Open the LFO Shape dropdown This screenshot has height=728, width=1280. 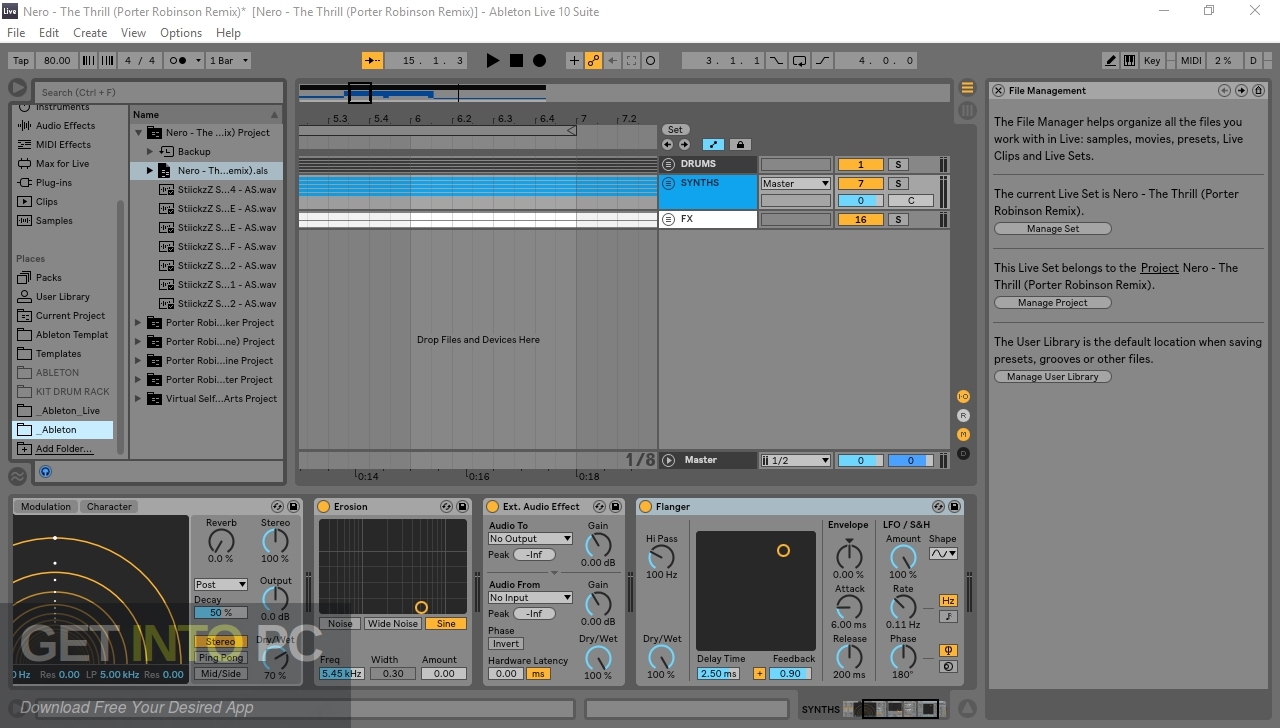point(943,553)
